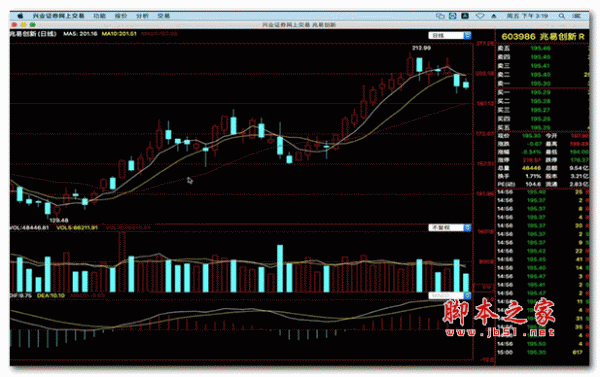Click the tallest cyan volume bar

[280, 269]
